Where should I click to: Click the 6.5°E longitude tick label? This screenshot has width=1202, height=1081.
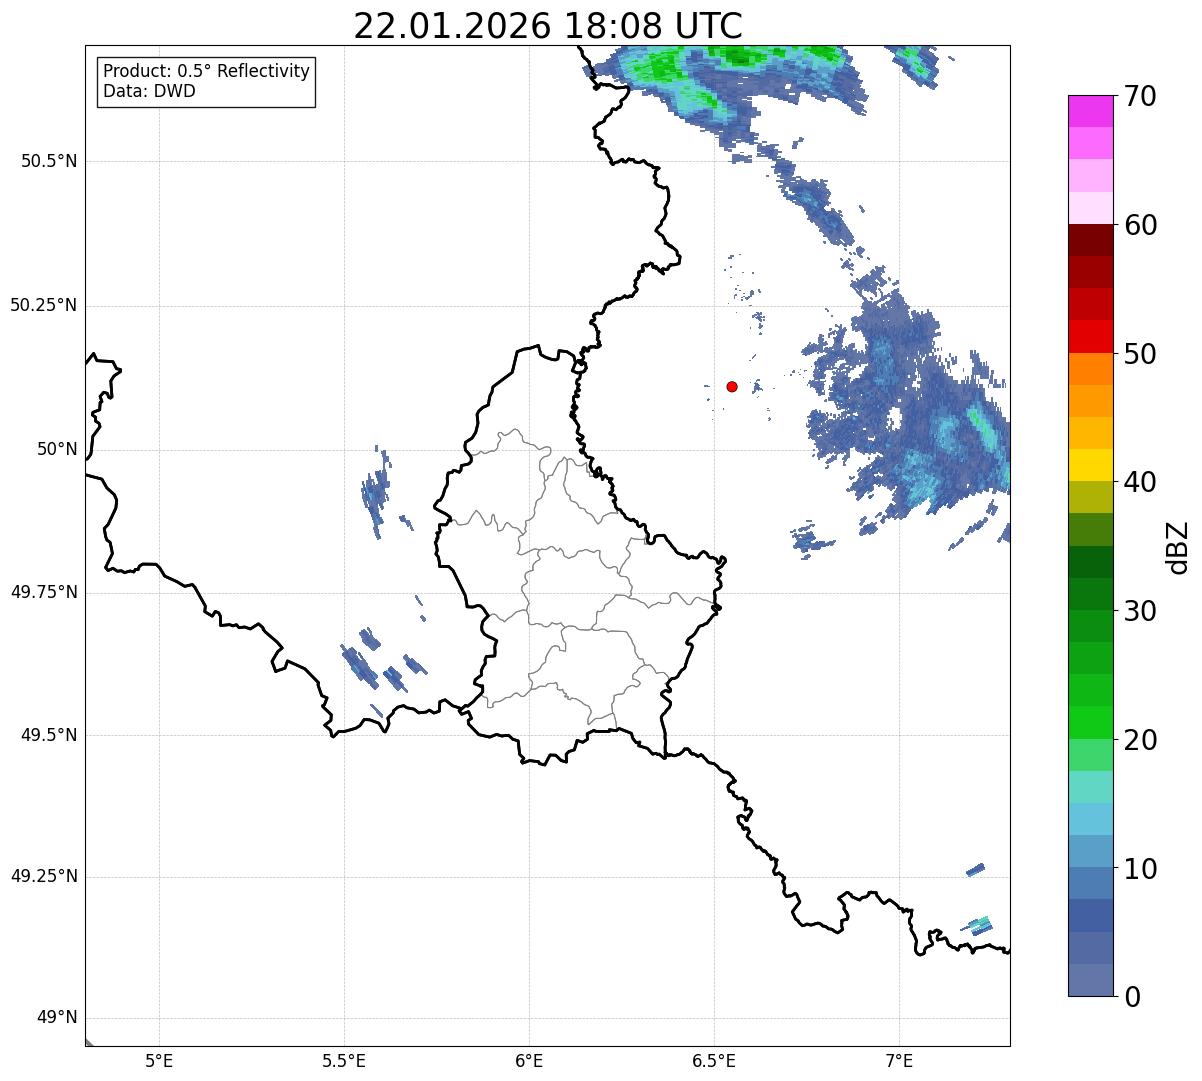pyautogui.click(x=714, y=1061)
